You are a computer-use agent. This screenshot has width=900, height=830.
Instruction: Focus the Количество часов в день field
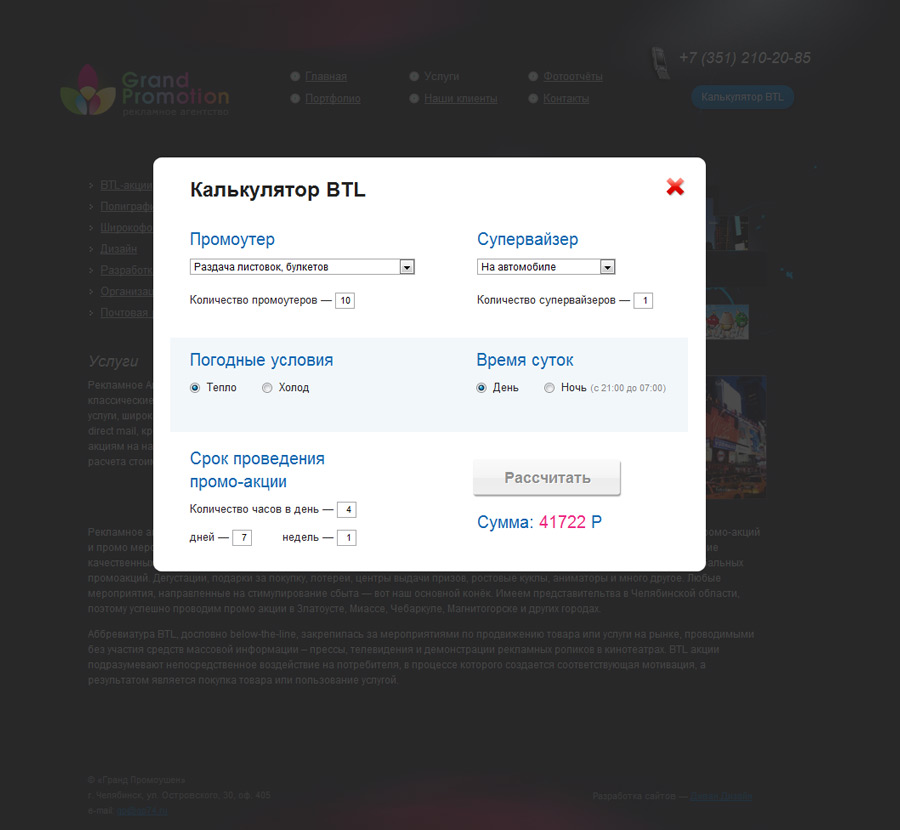pyautogui.click(x=347, y=510)
